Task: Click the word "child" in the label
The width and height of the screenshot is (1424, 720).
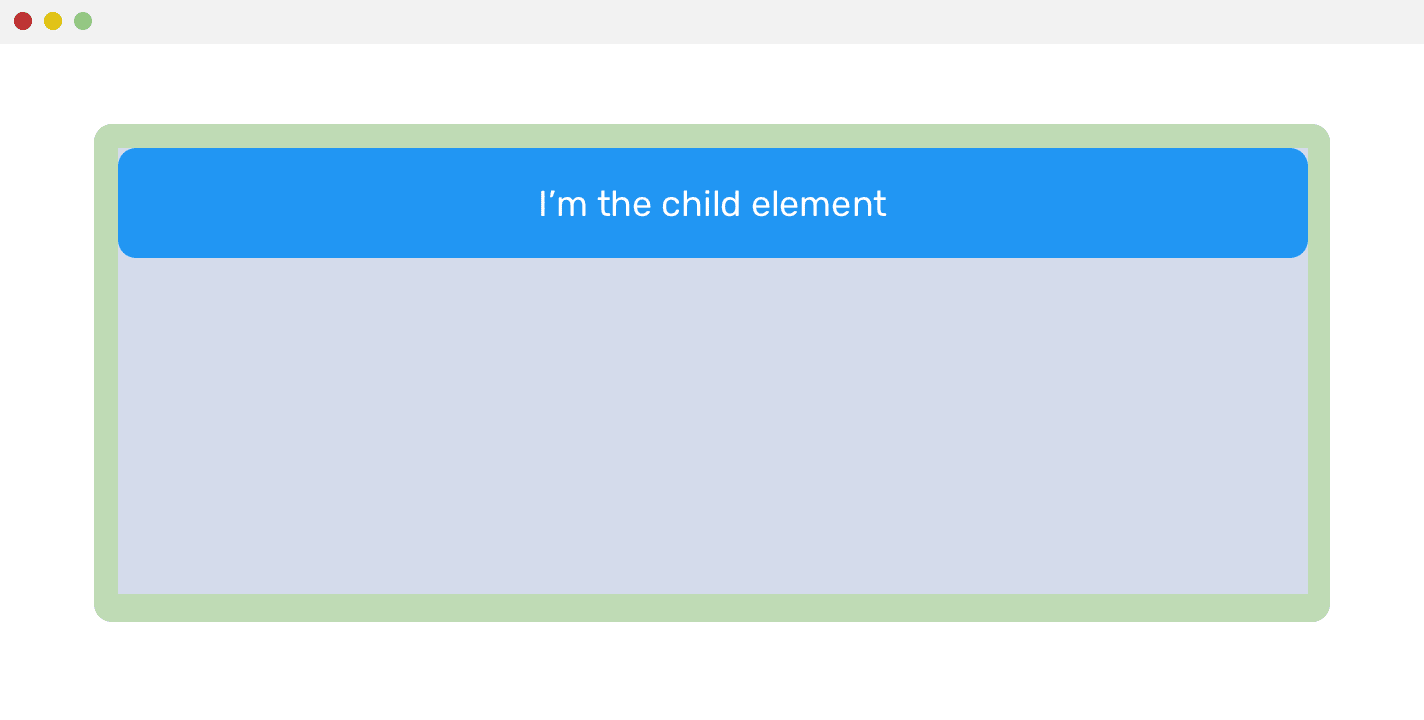Action: [702, 204]
